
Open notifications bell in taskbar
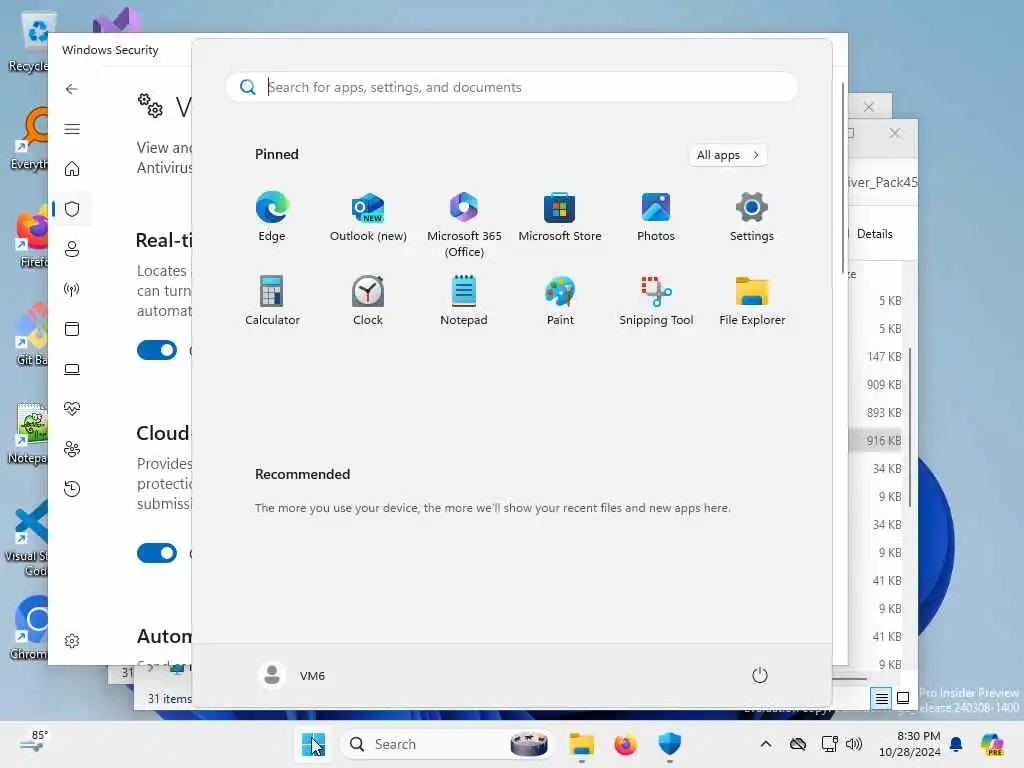(x=956, y=744)
